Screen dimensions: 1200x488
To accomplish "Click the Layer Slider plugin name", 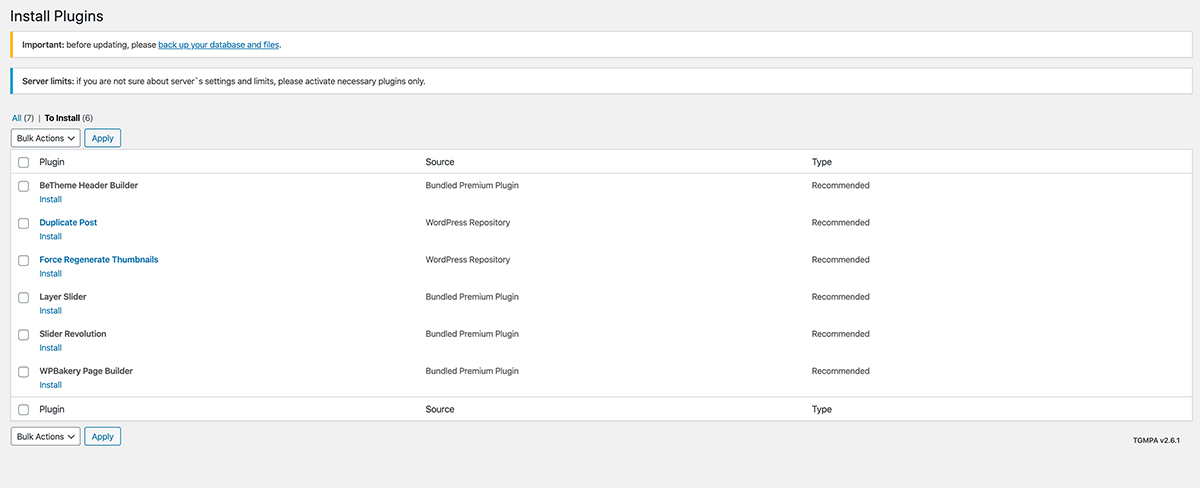I will pyautogui.click(x=63, y=297).
